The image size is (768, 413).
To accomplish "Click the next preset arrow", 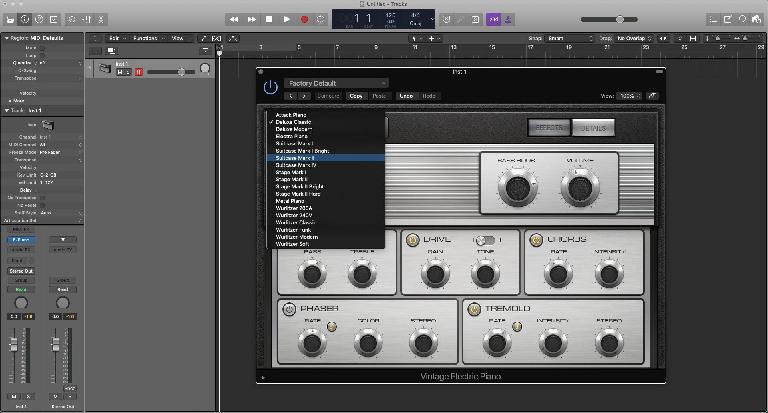I will click(304, 96).
